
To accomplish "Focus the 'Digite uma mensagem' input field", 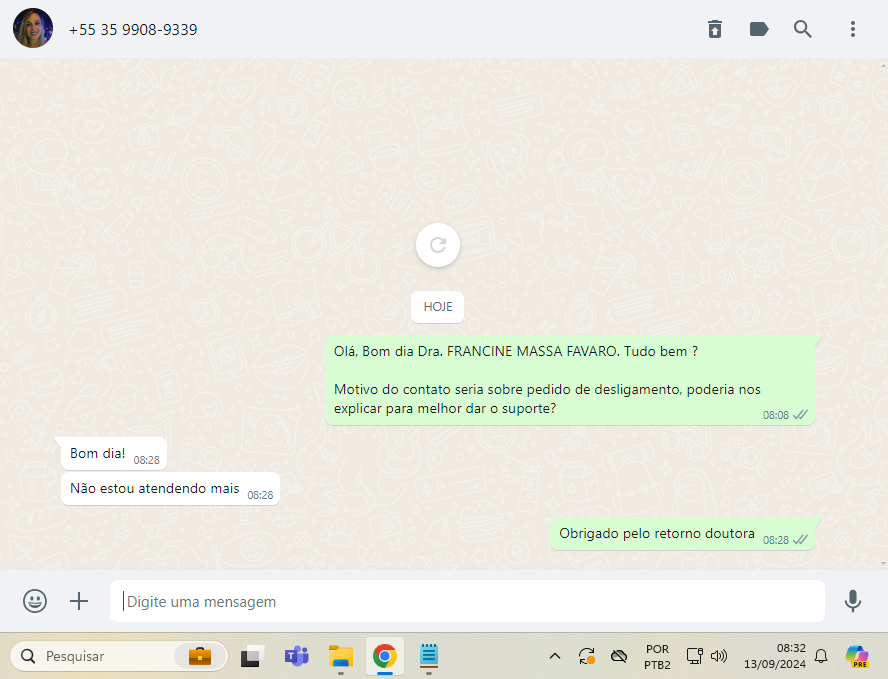I will coord(467,602).
